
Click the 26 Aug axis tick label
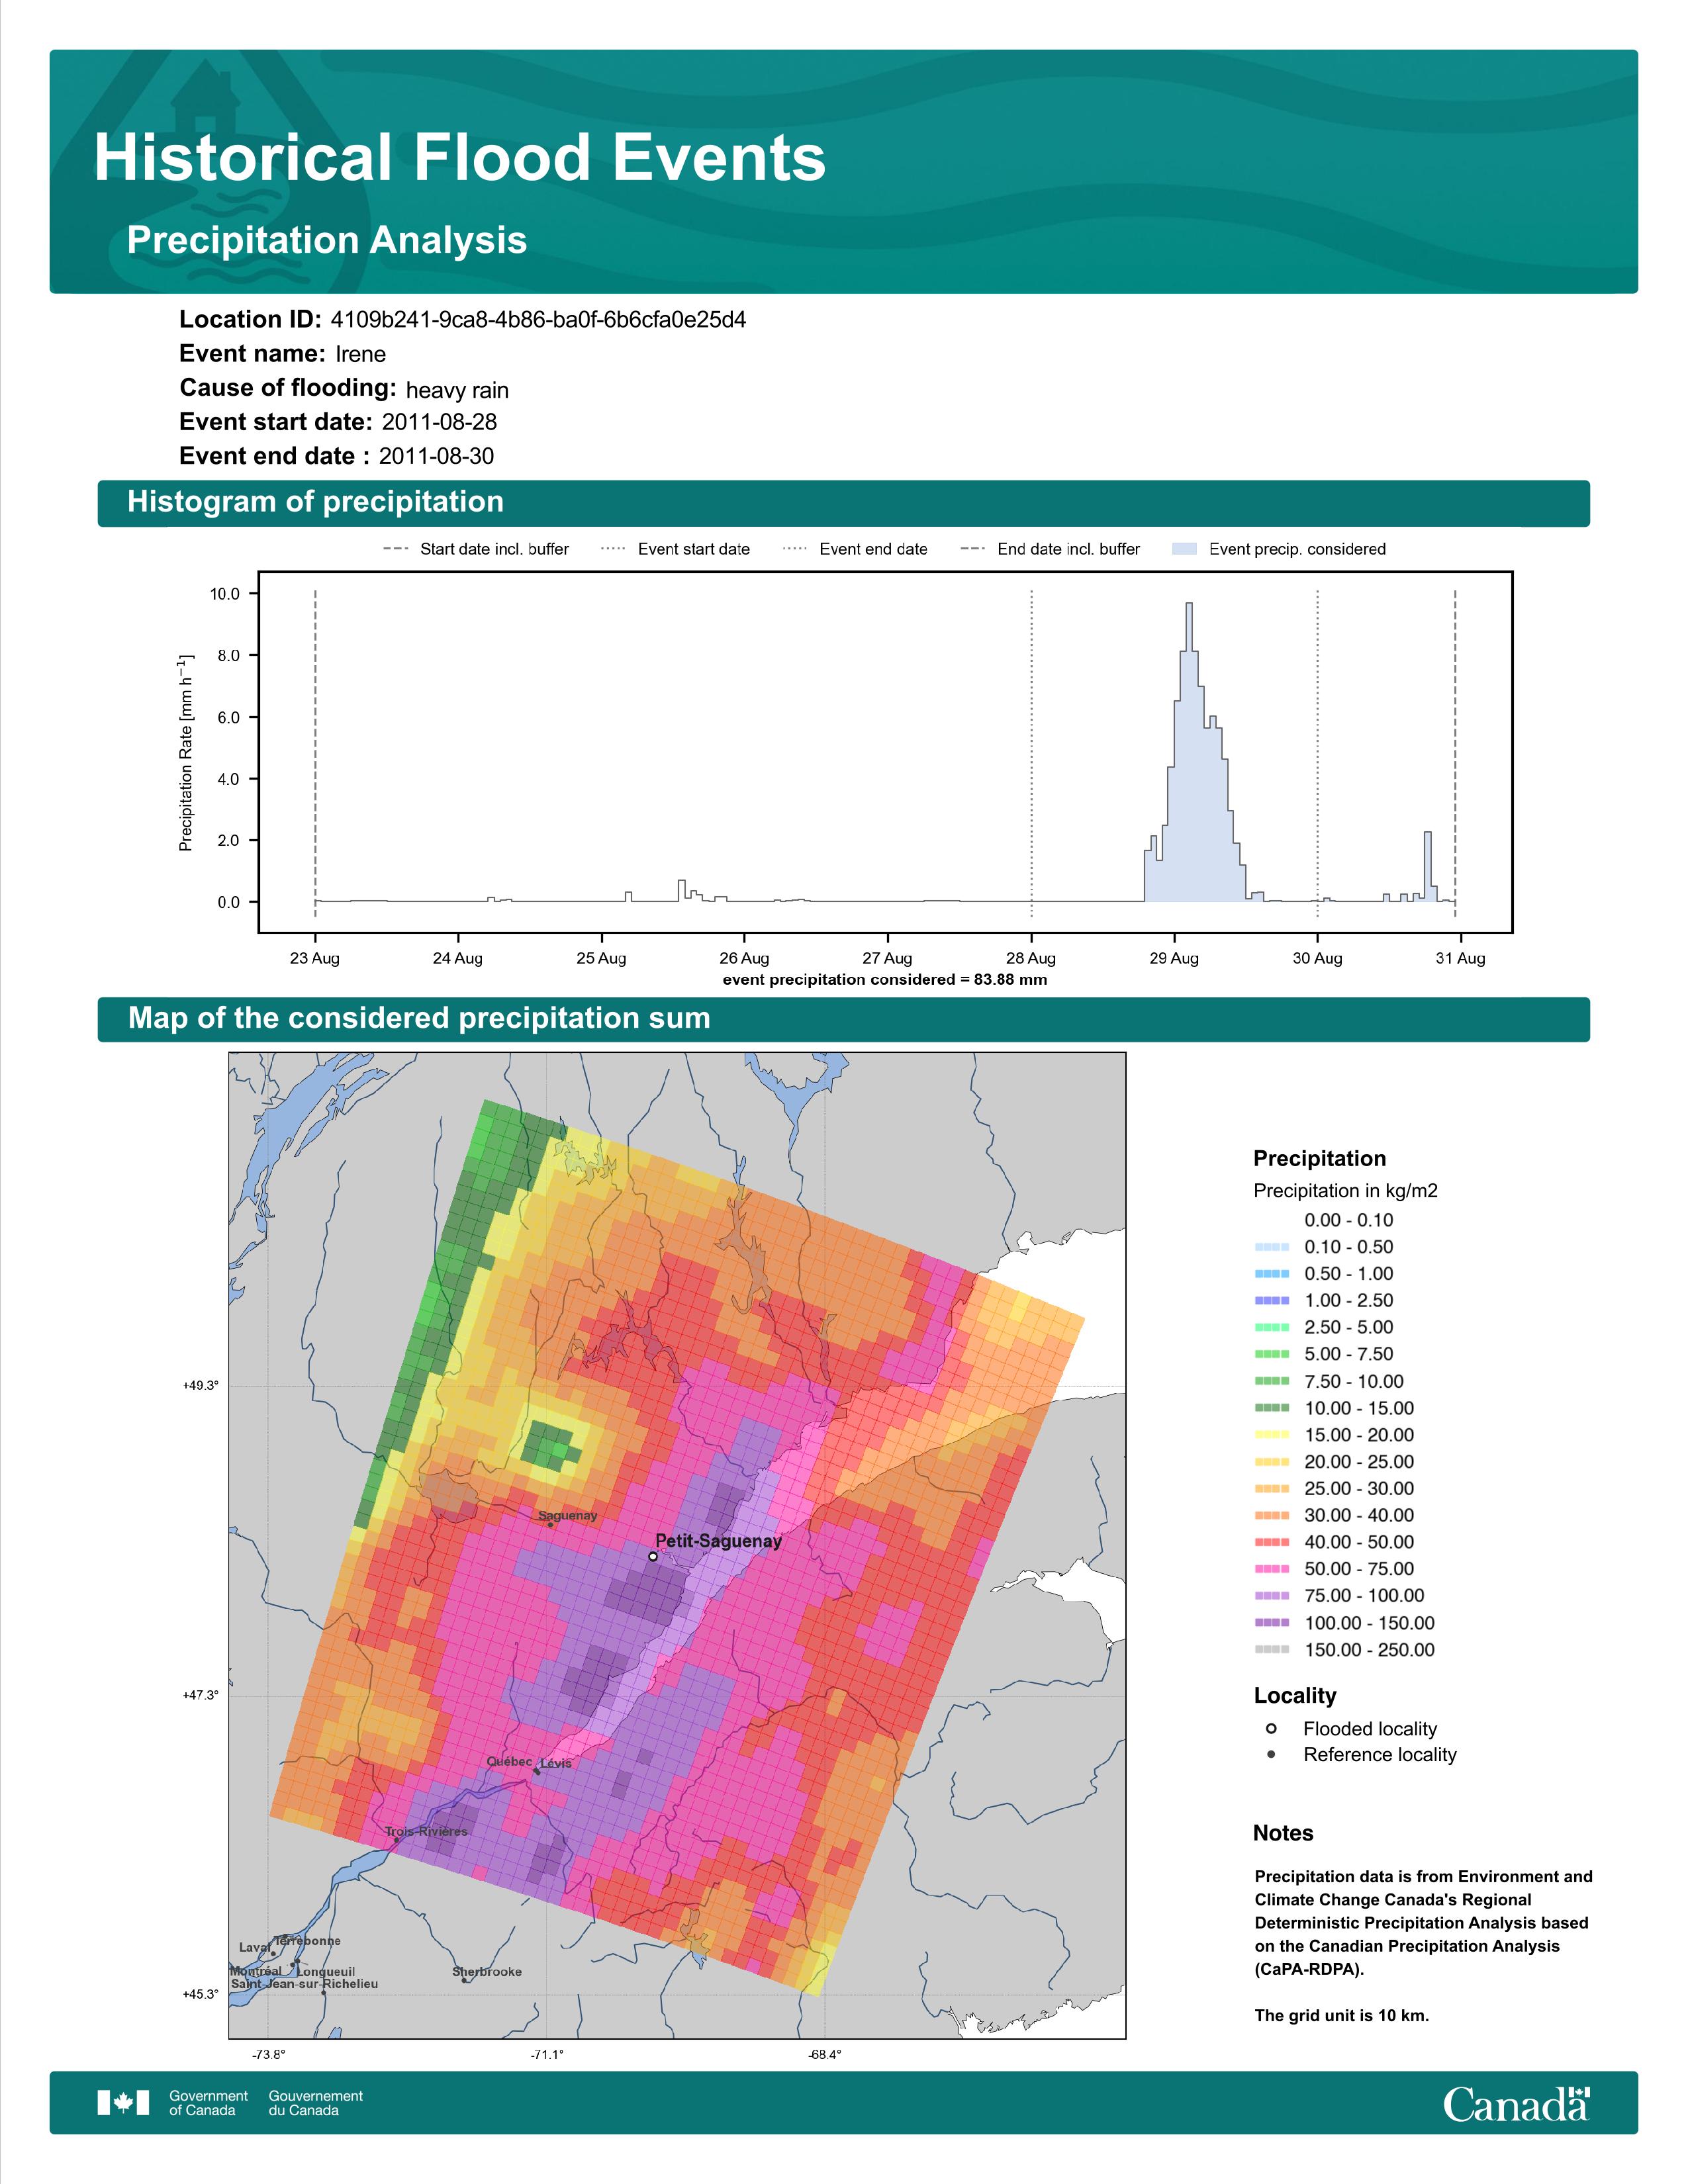point(744,958)
